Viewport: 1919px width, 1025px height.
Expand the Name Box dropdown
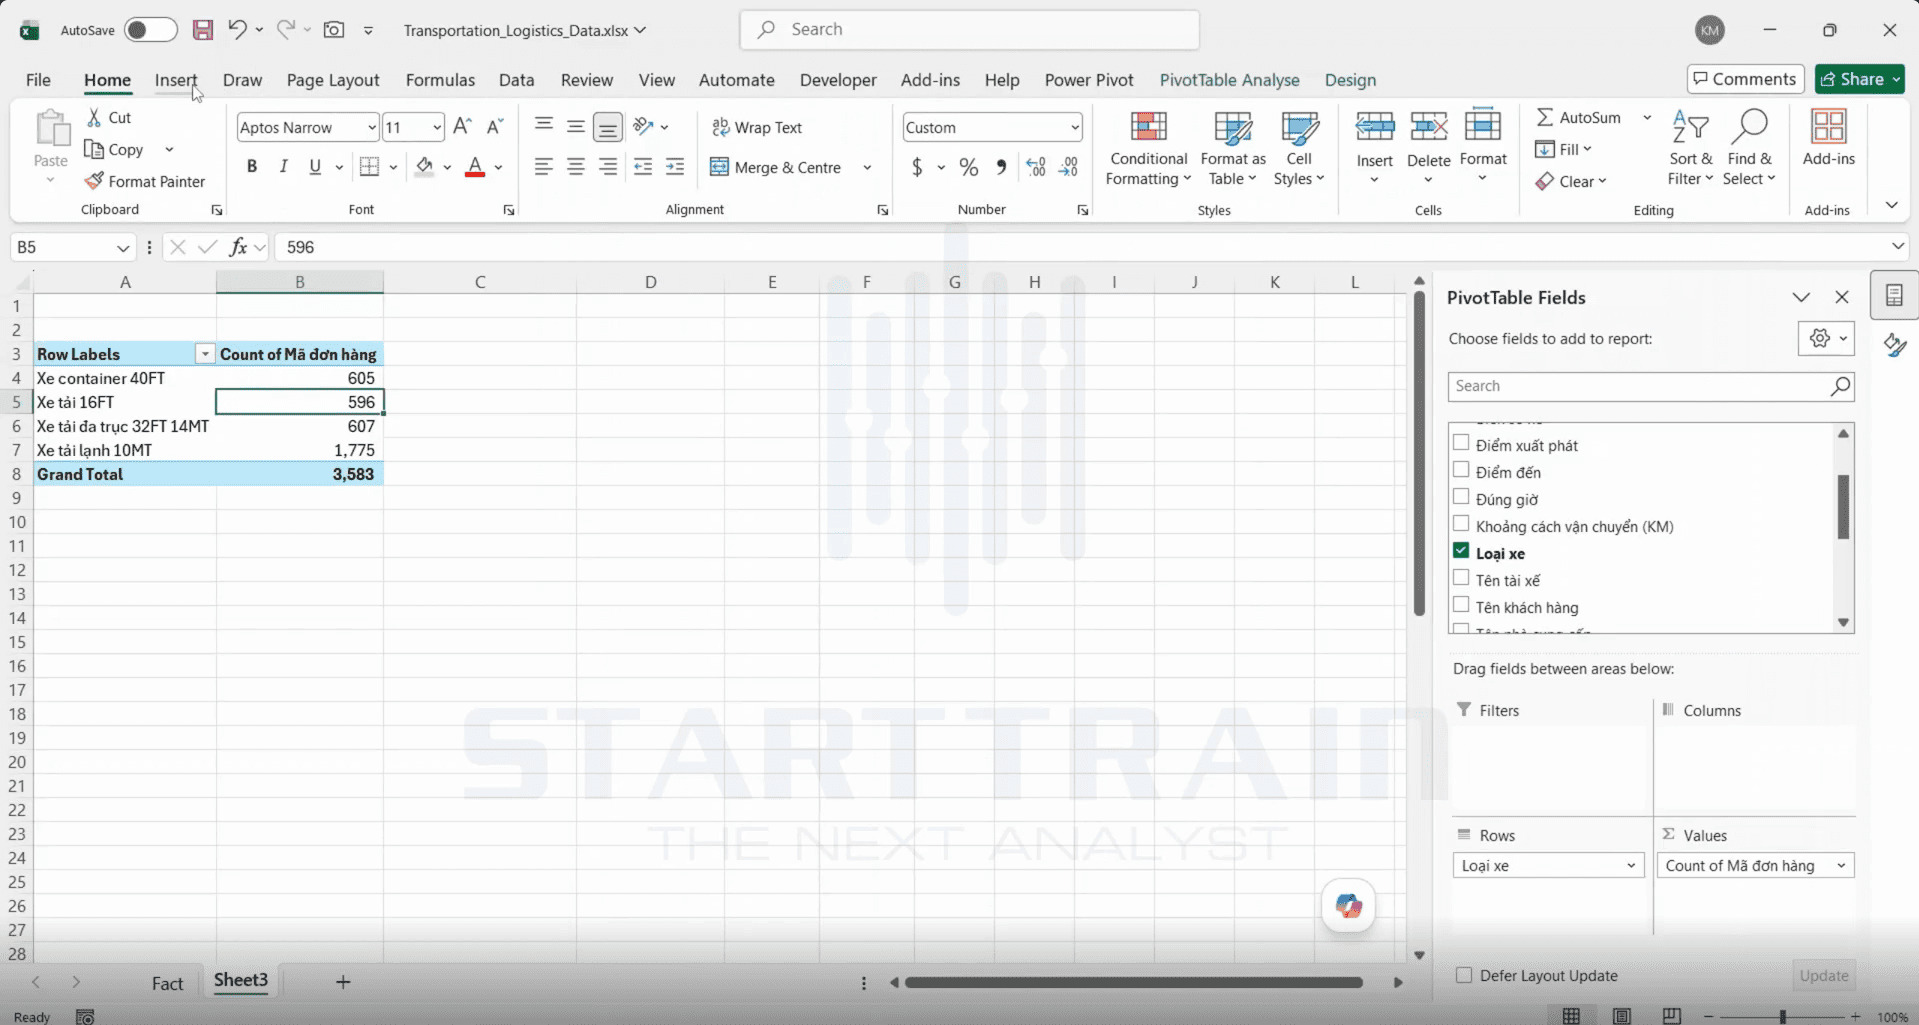pyautogui.click(x=123, y=248)
